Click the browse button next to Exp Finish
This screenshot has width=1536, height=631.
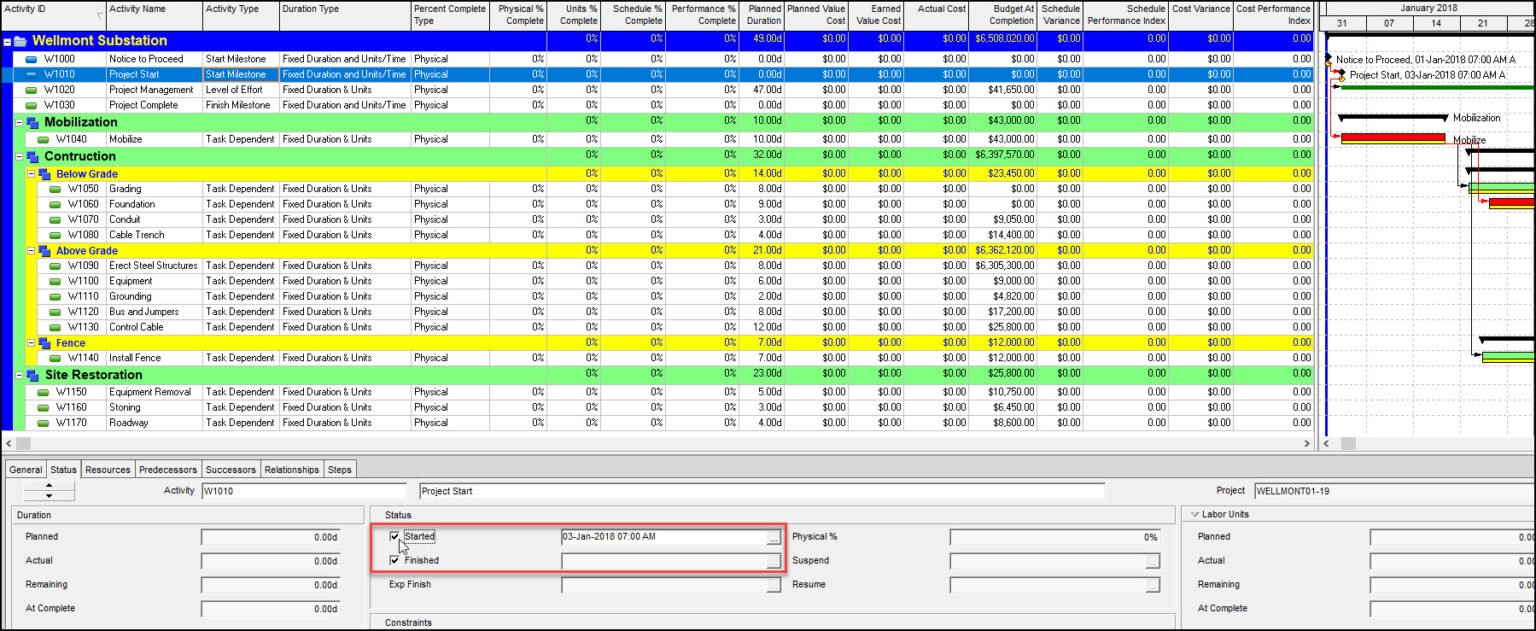click(775, 584)
